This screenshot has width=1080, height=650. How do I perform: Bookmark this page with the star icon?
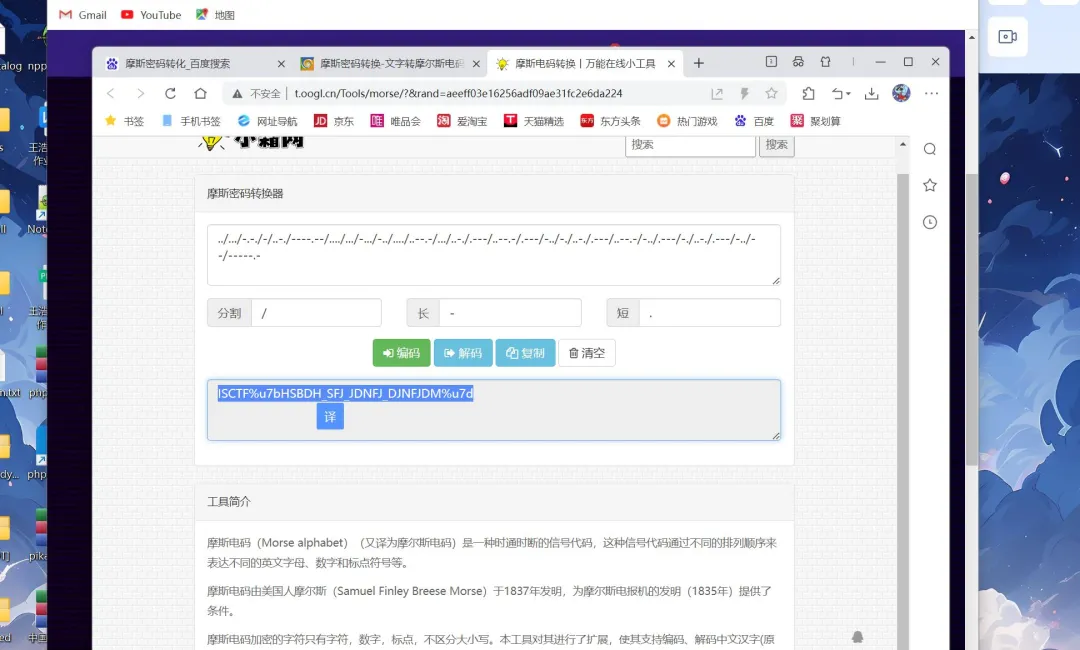point(771,93)
